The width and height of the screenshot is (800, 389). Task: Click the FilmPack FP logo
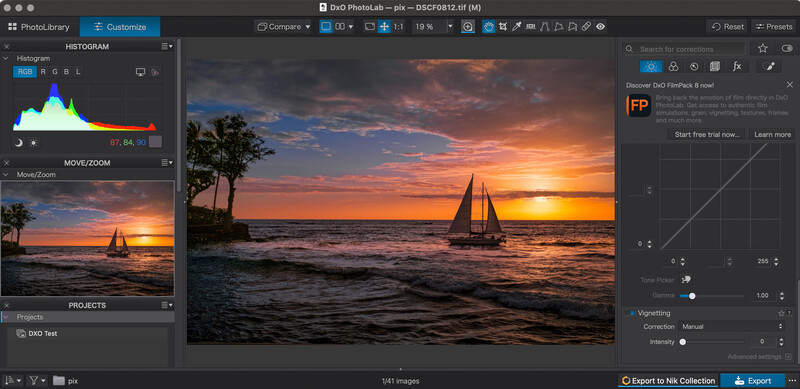click(639, 106)
